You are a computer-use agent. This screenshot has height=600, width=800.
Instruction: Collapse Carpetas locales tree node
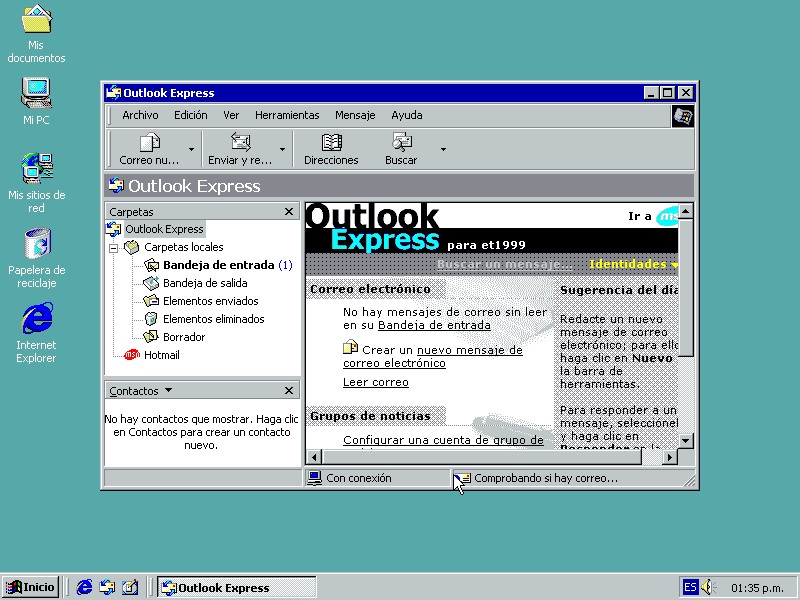click(x=114, y=248)
